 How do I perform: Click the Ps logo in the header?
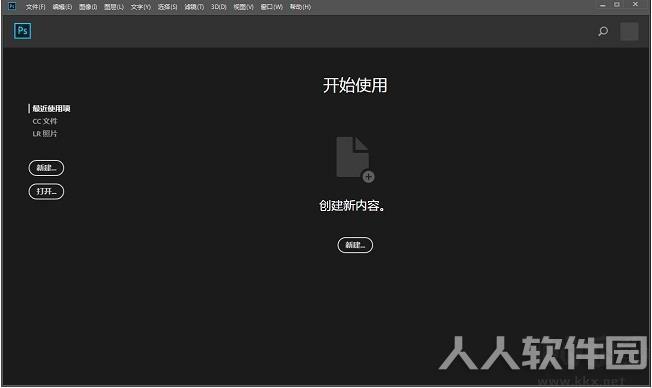point(22,31)
